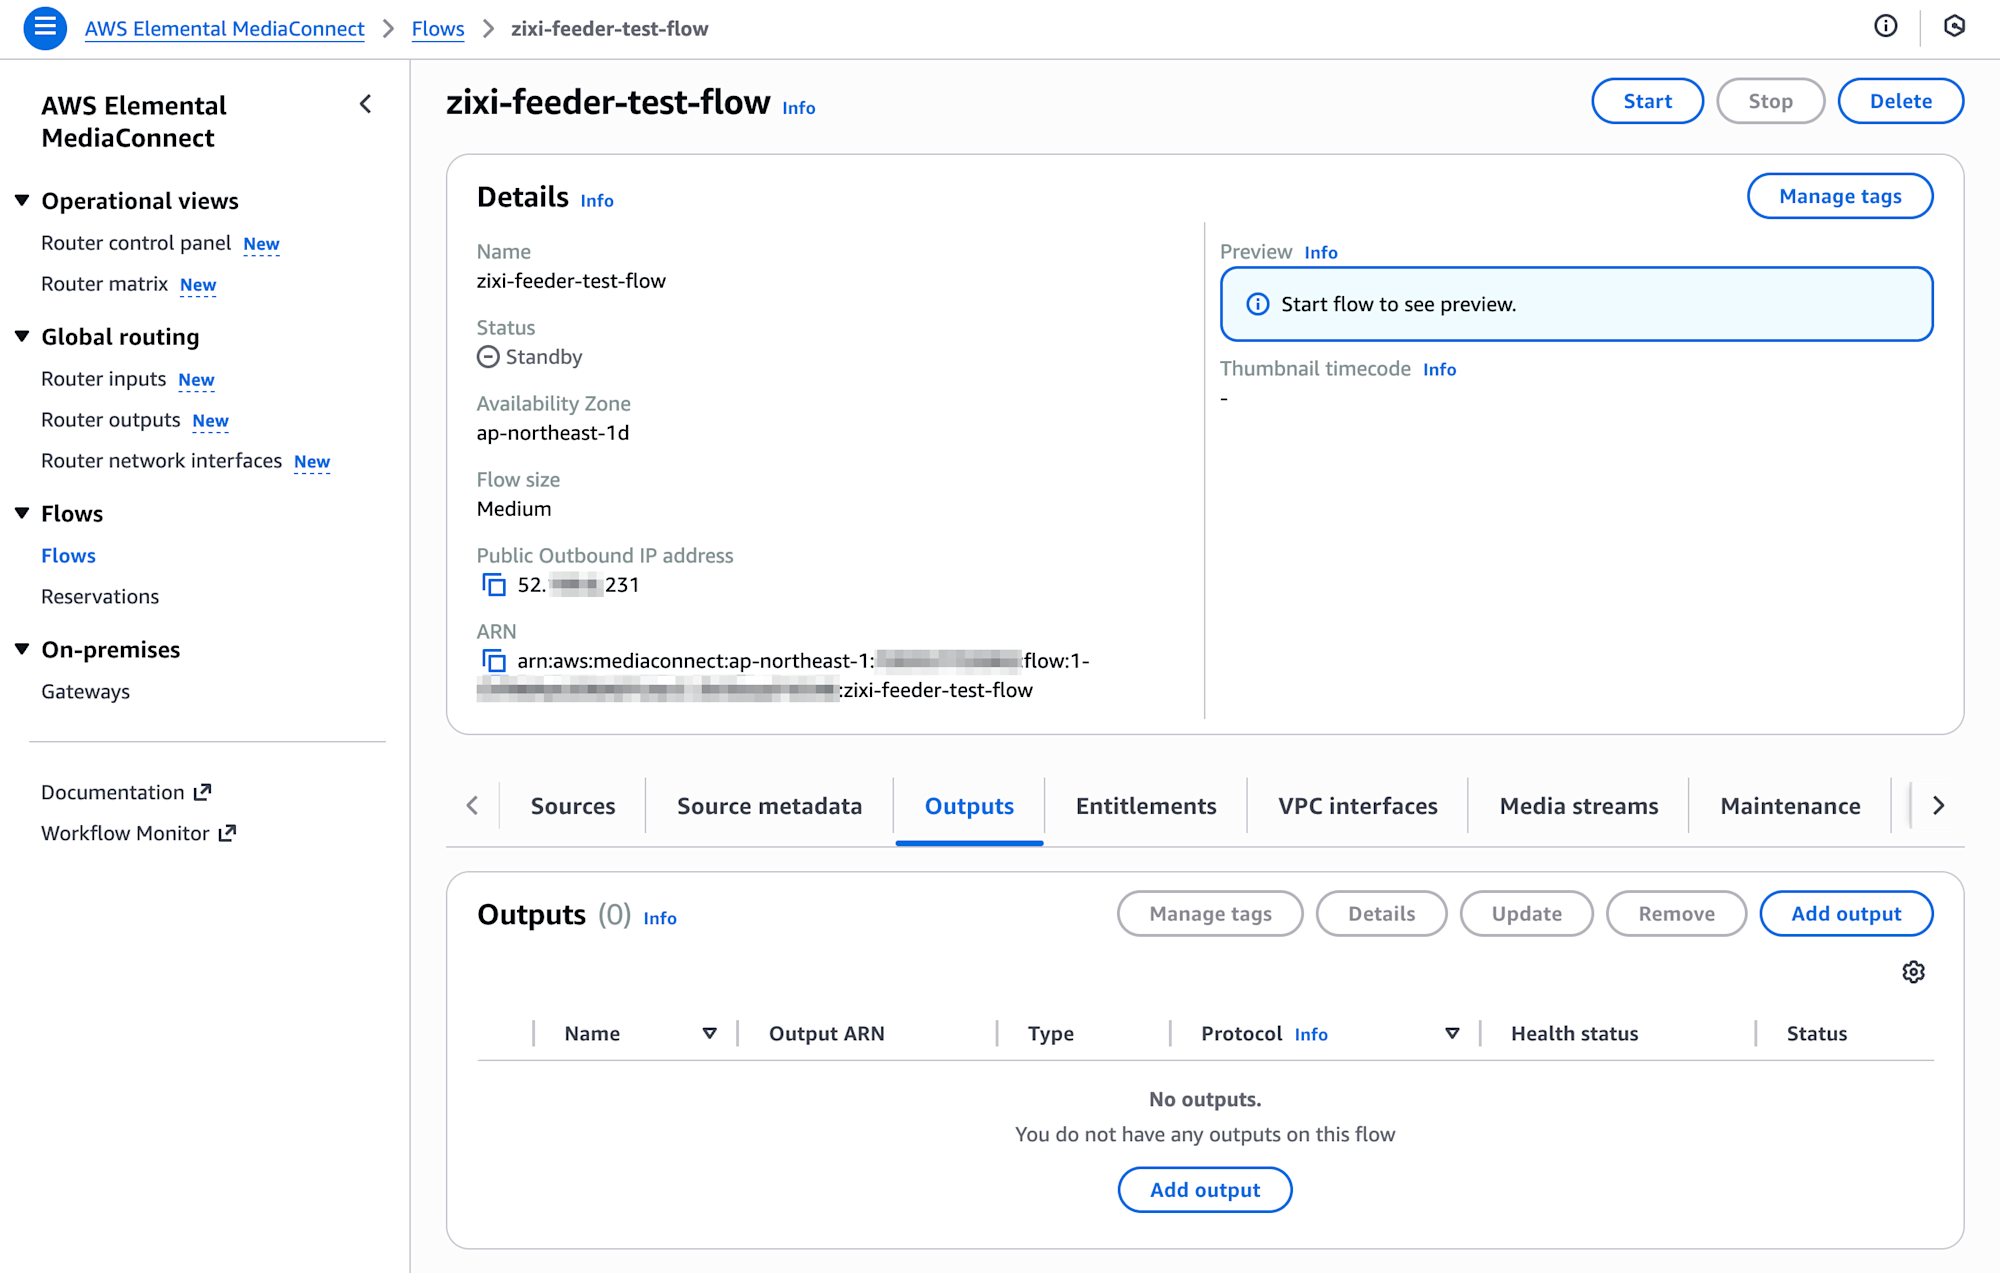This screenshot has width=2000, height=1273.
Task: Collapse the On-premises section
Action: pos(22,650)
